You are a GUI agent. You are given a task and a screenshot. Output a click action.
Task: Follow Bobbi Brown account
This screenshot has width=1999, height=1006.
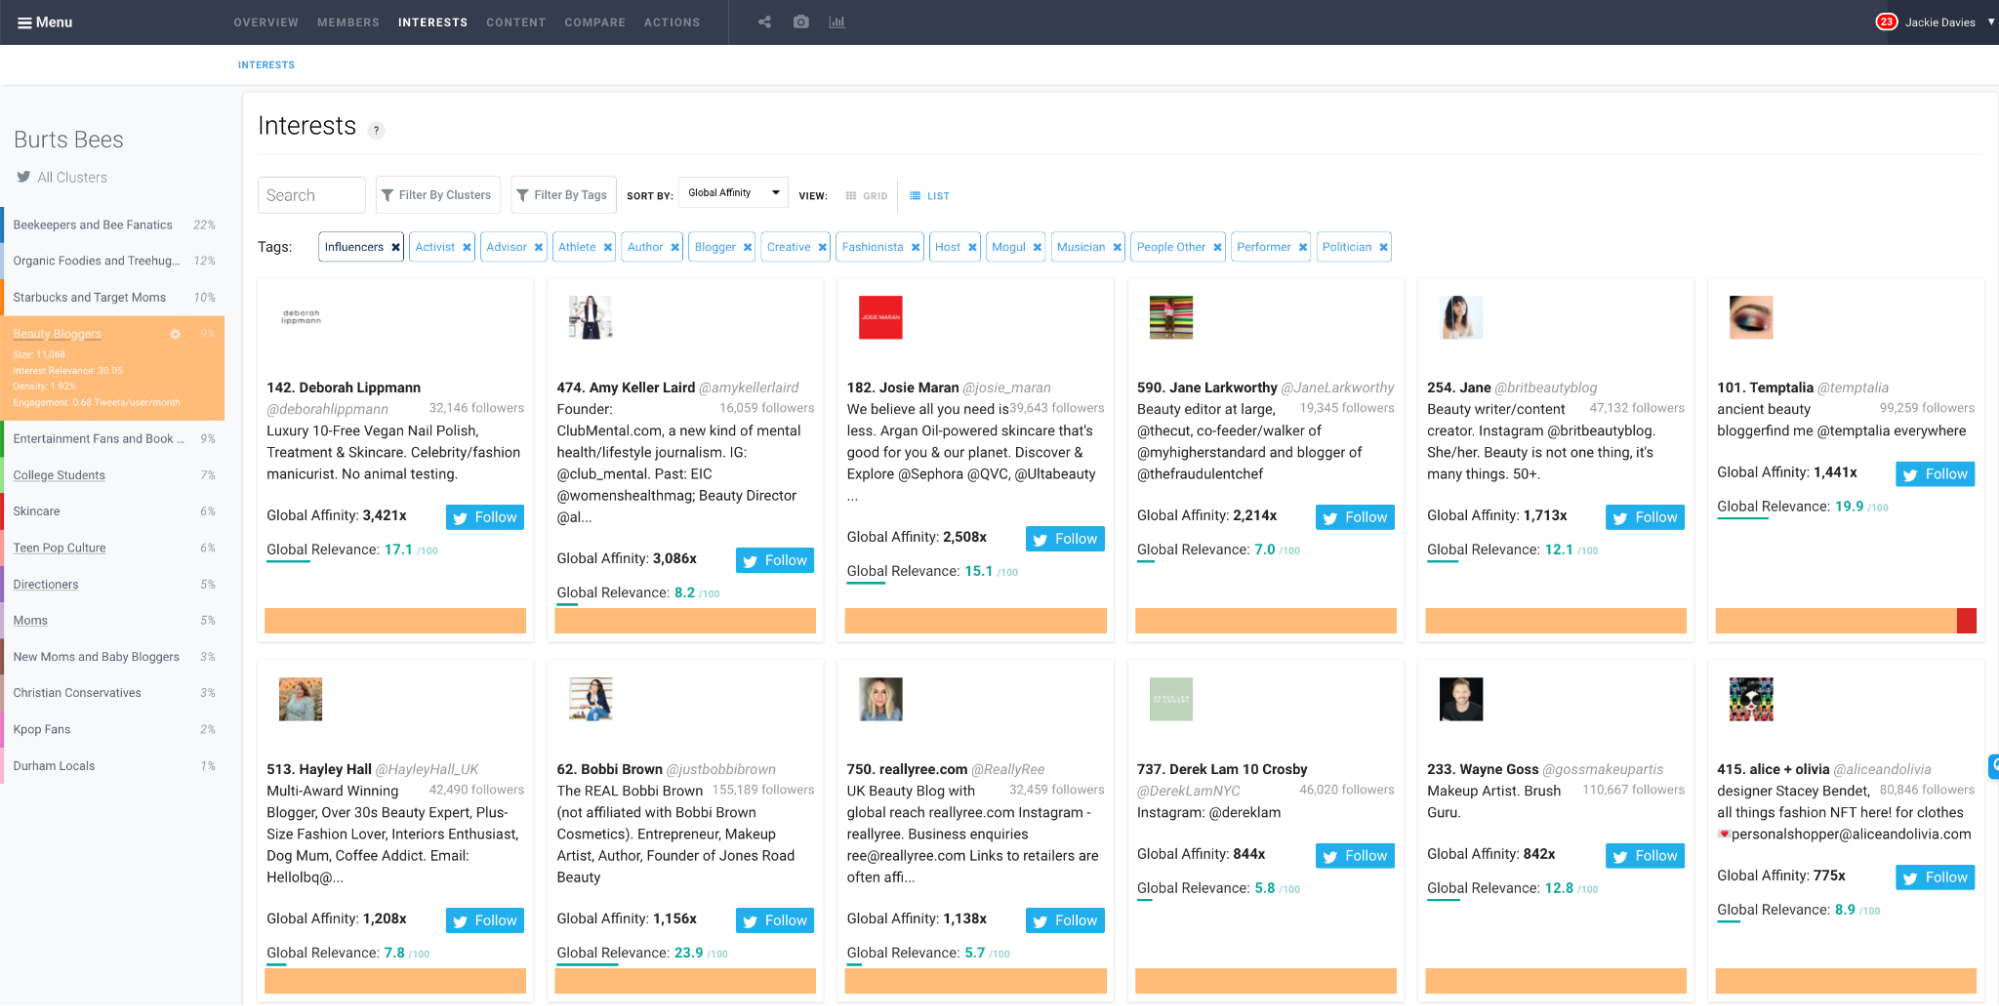775,920
